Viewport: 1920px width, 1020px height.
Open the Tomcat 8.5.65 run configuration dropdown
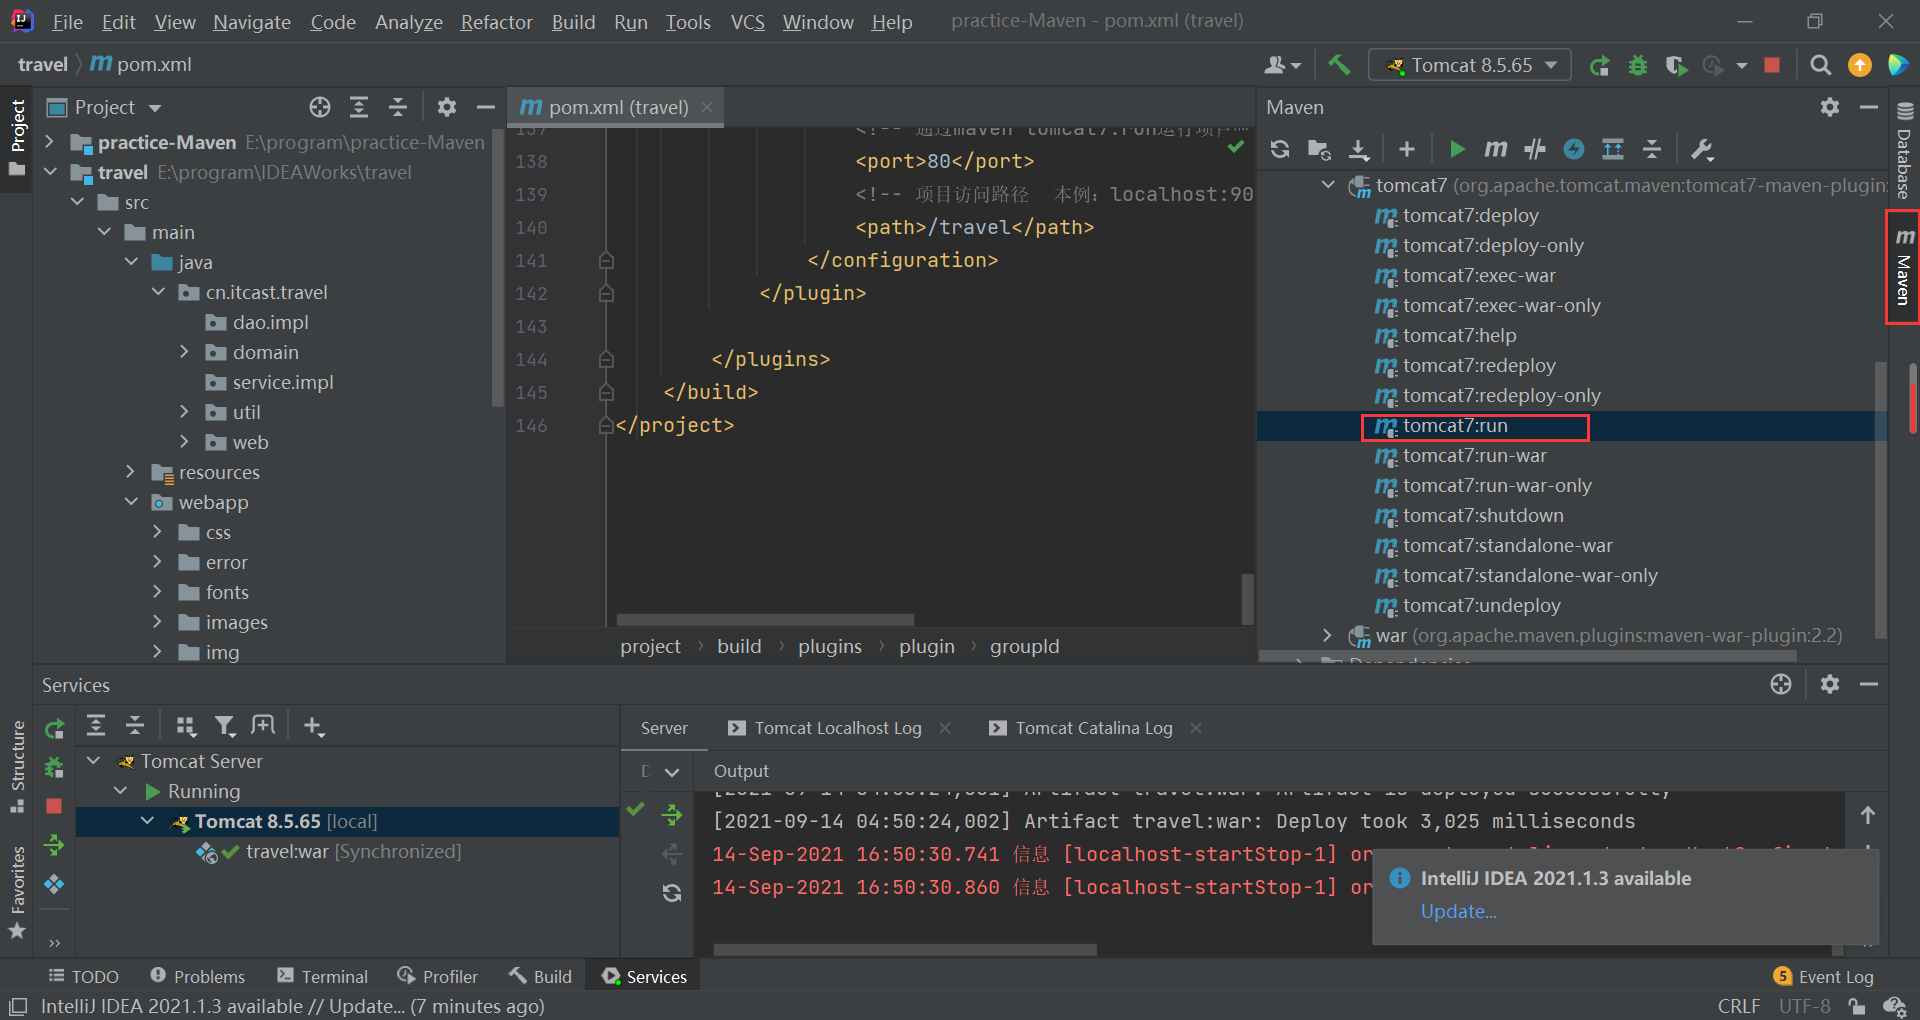(x=1470, y=65)
